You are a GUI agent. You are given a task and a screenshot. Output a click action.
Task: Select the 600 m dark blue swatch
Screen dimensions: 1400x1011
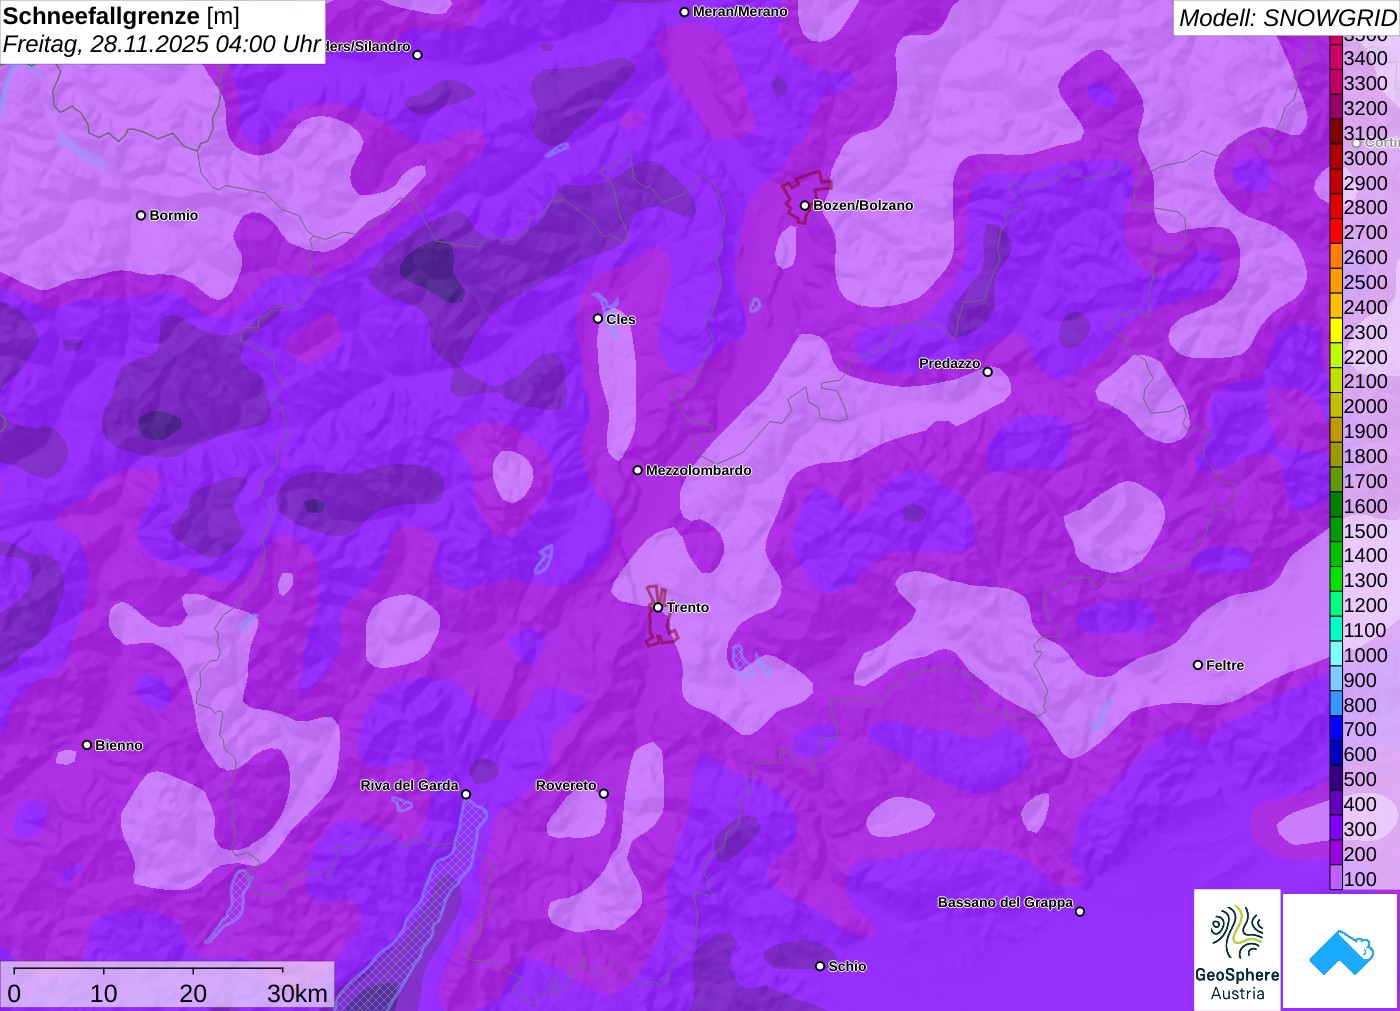[x=1336, y=754]
